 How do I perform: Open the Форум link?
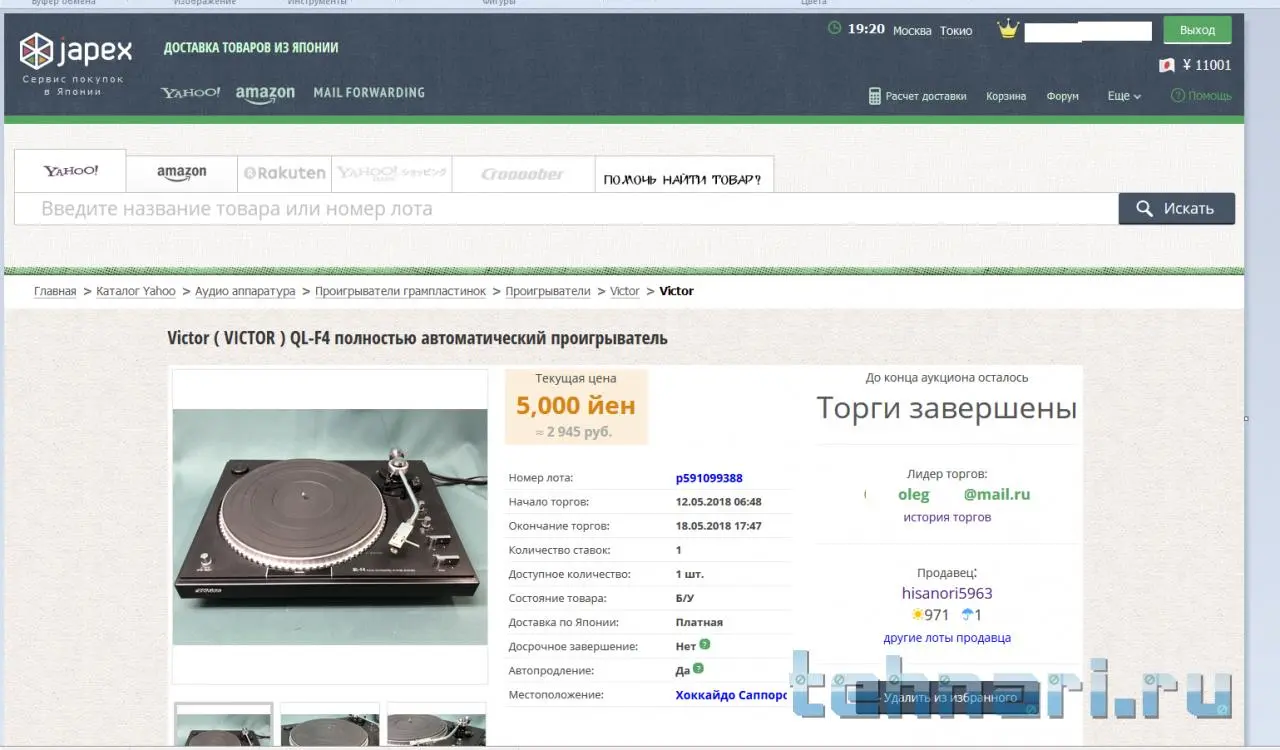[x=1062, y=96]
